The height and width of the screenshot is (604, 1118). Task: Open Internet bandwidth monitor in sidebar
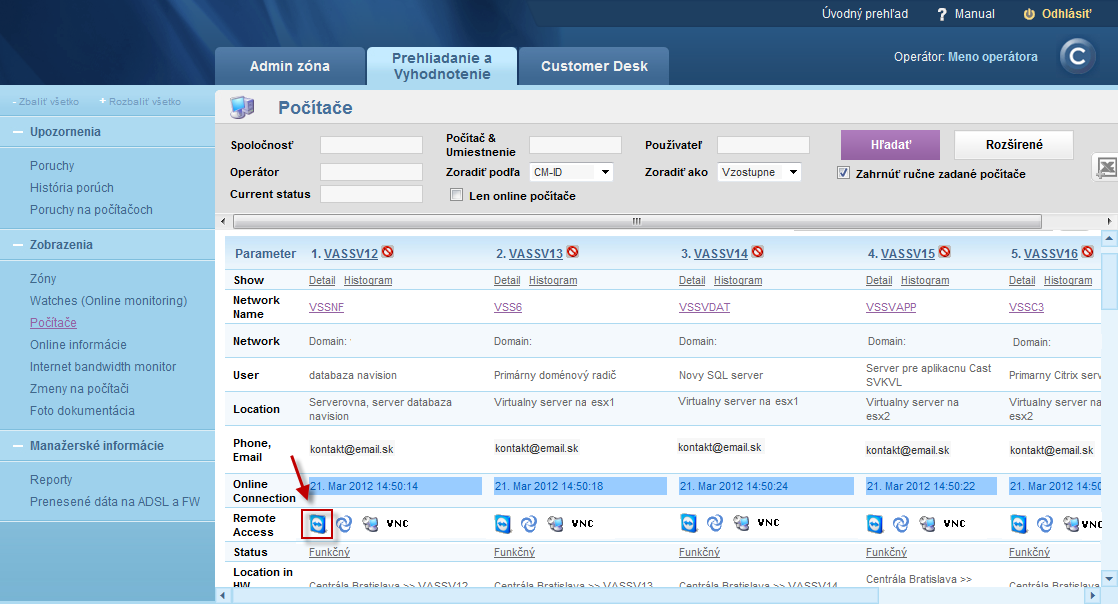coord(103,367)
